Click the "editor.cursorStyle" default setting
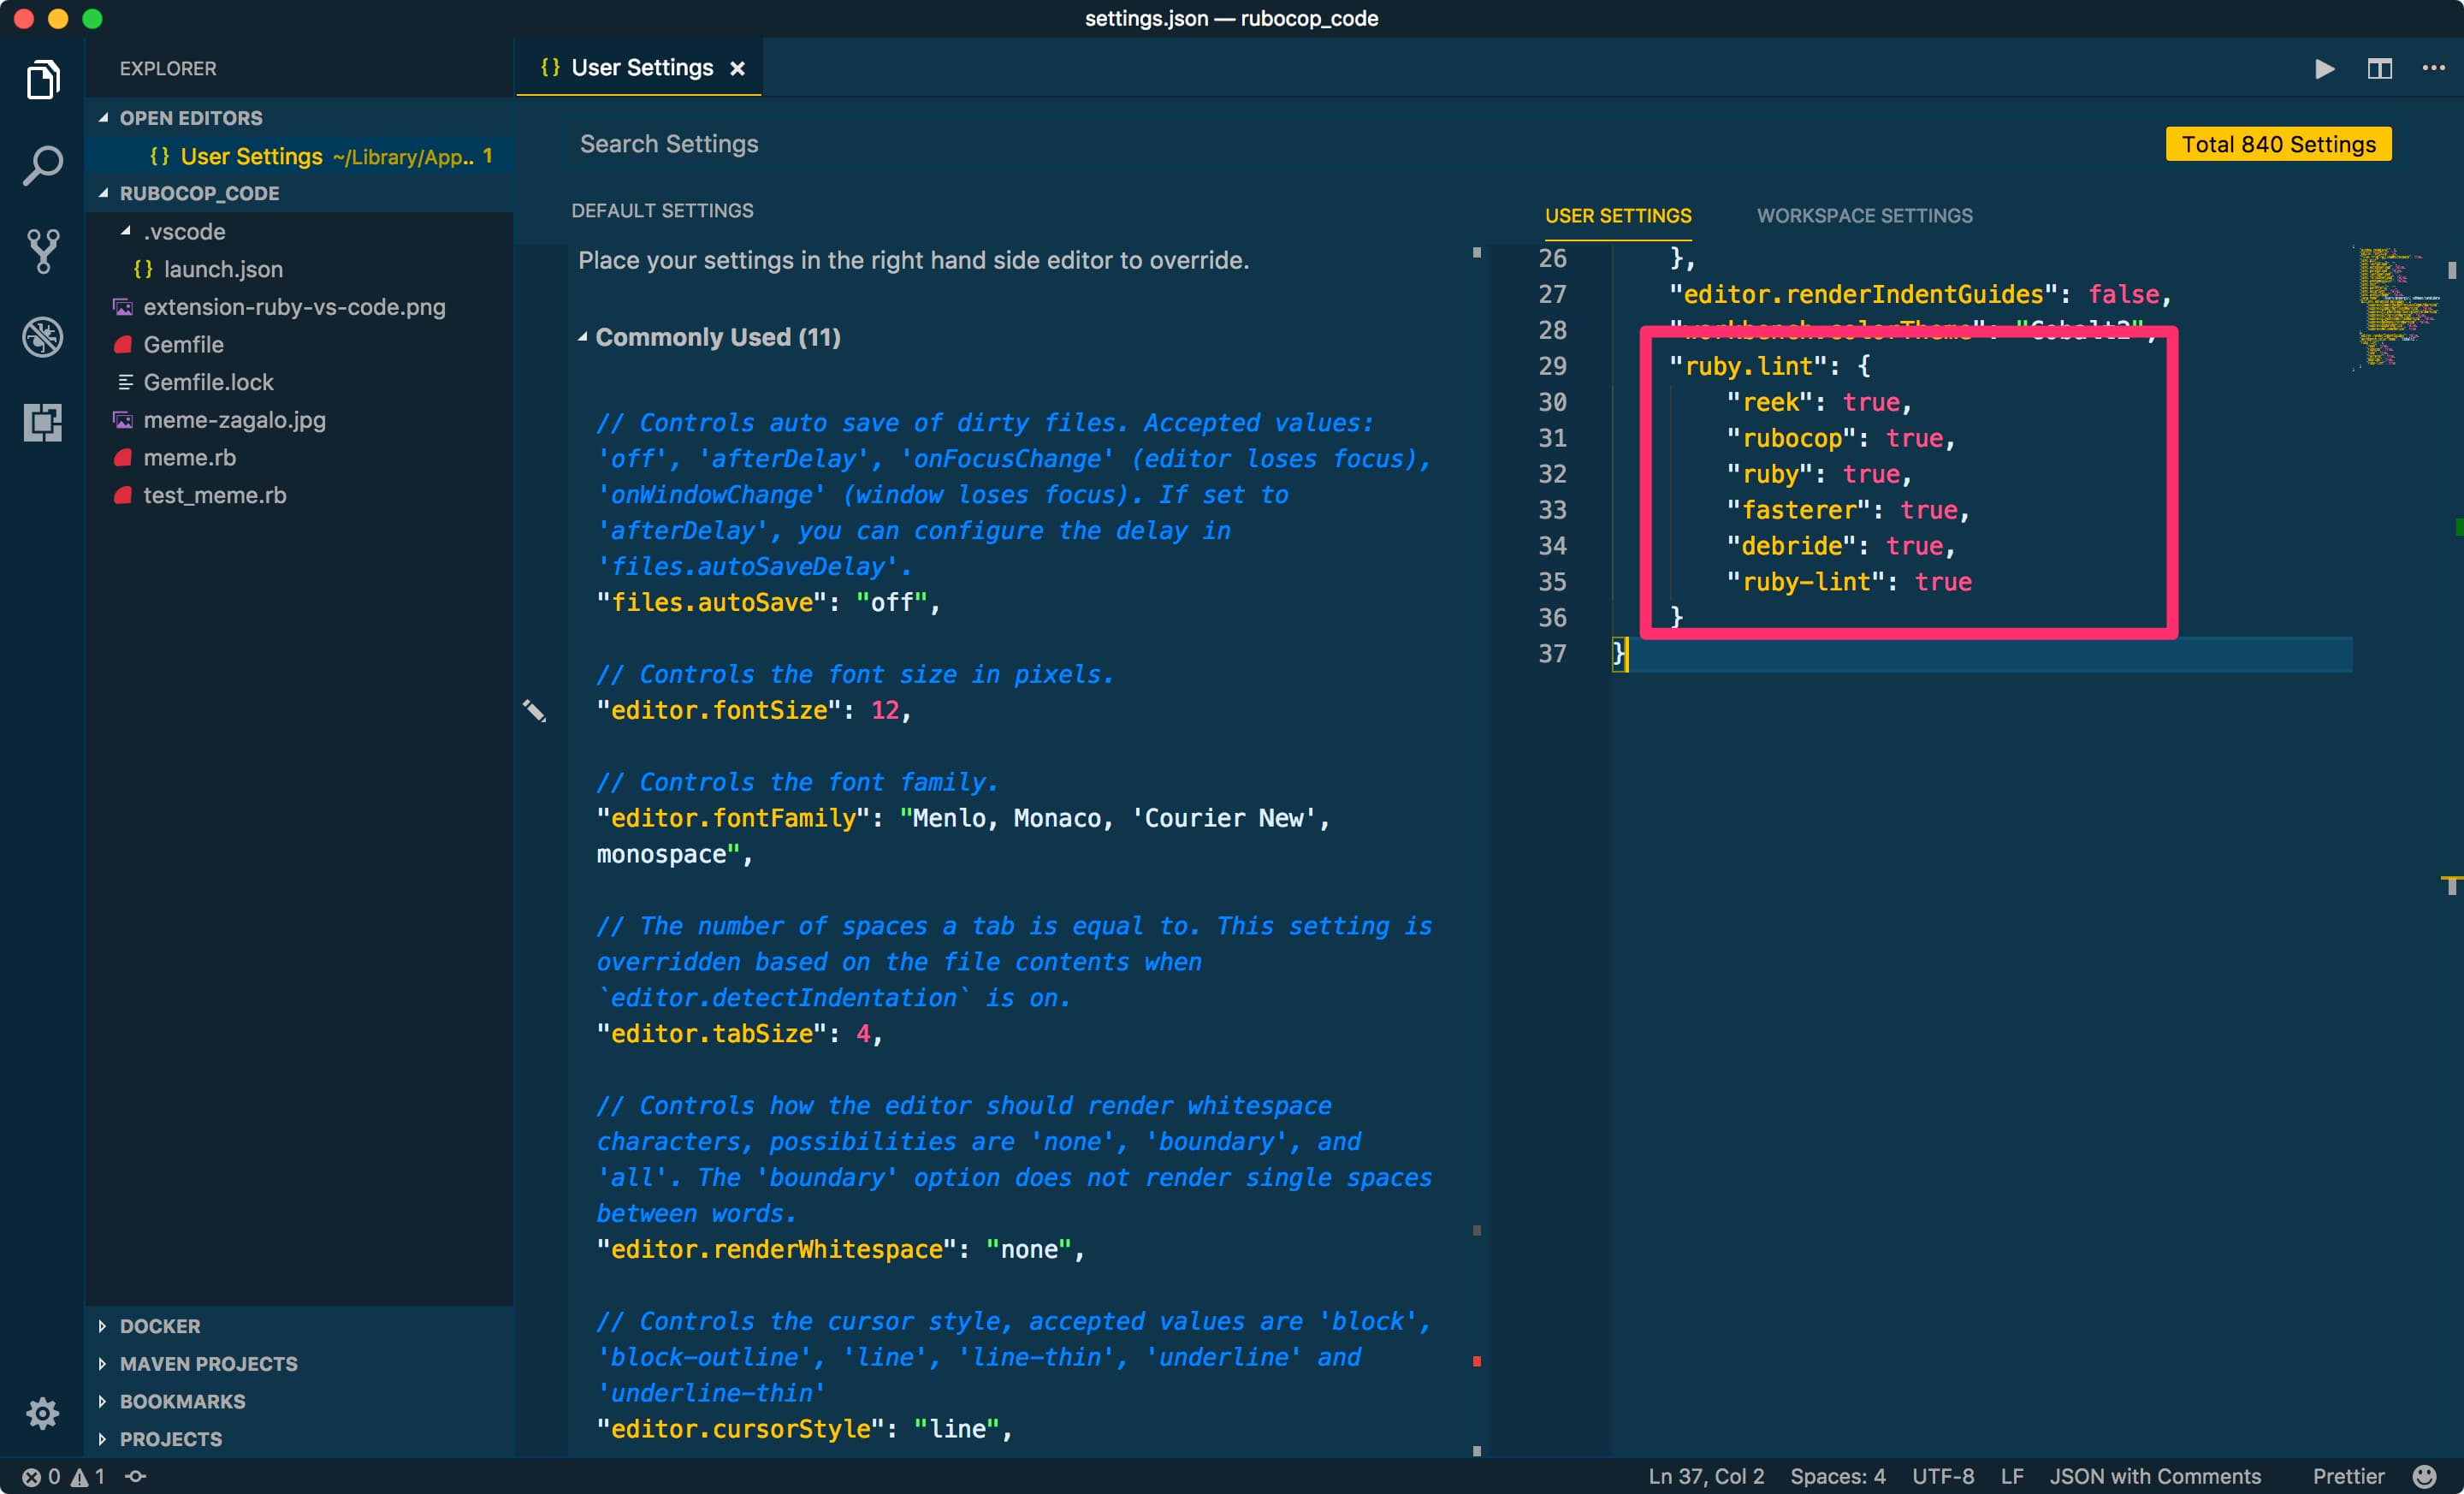The height and width of the screenshot is (1494, 2464). pyautogui.click(x=804, y=1429)
